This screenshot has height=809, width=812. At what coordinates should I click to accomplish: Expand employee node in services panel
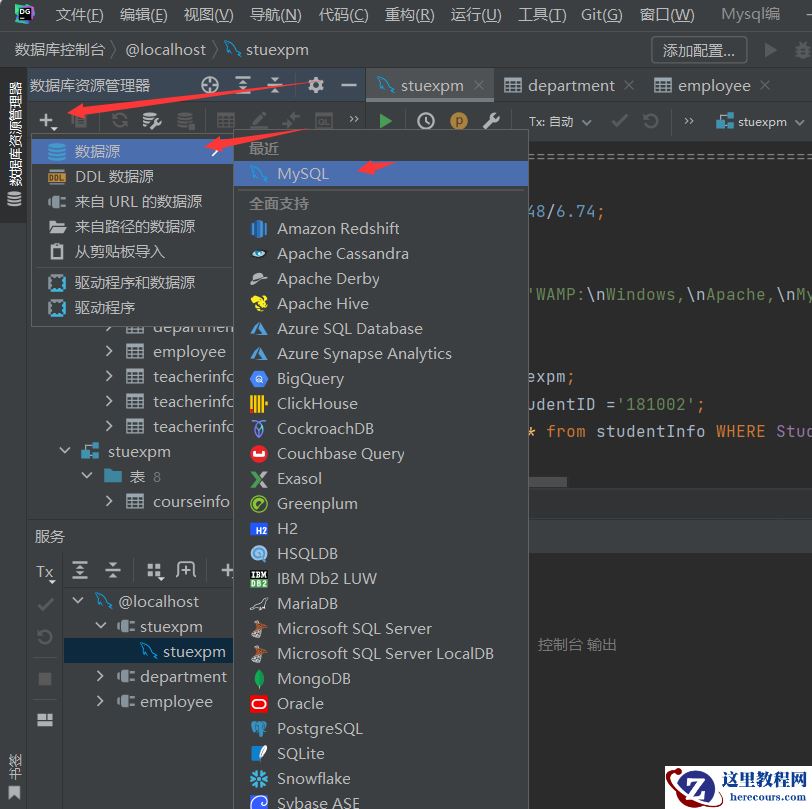pyautogui.click(x=100, y=701)
